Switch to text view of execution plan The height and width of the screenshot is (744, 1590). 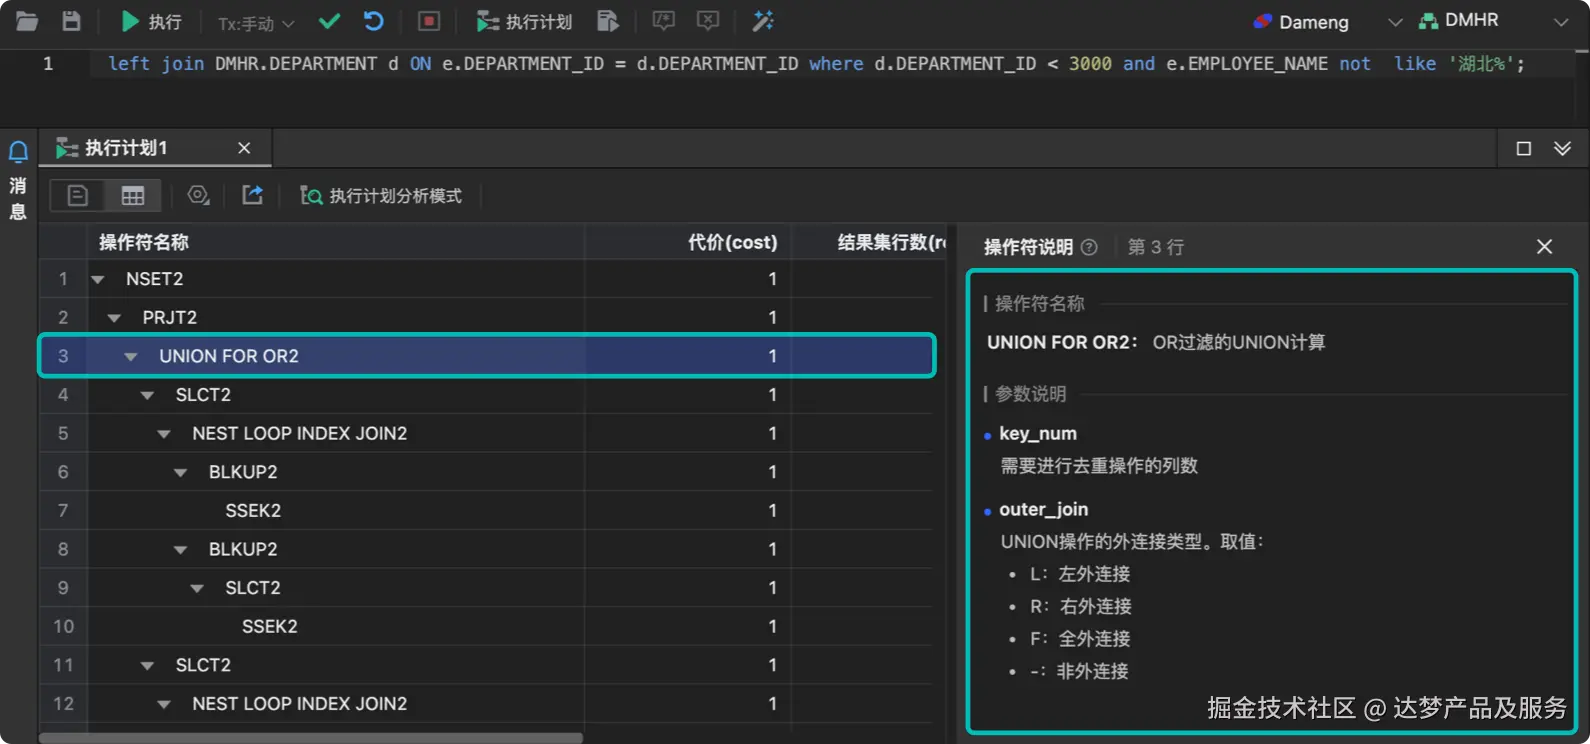77,196
